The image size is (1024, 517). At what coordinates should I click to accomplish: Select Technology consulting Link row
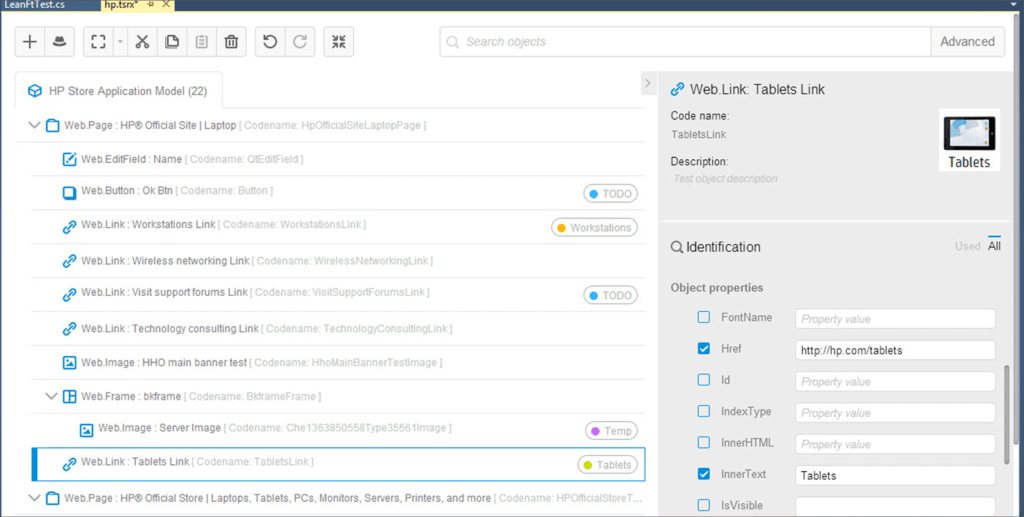(x=338, y=328)
